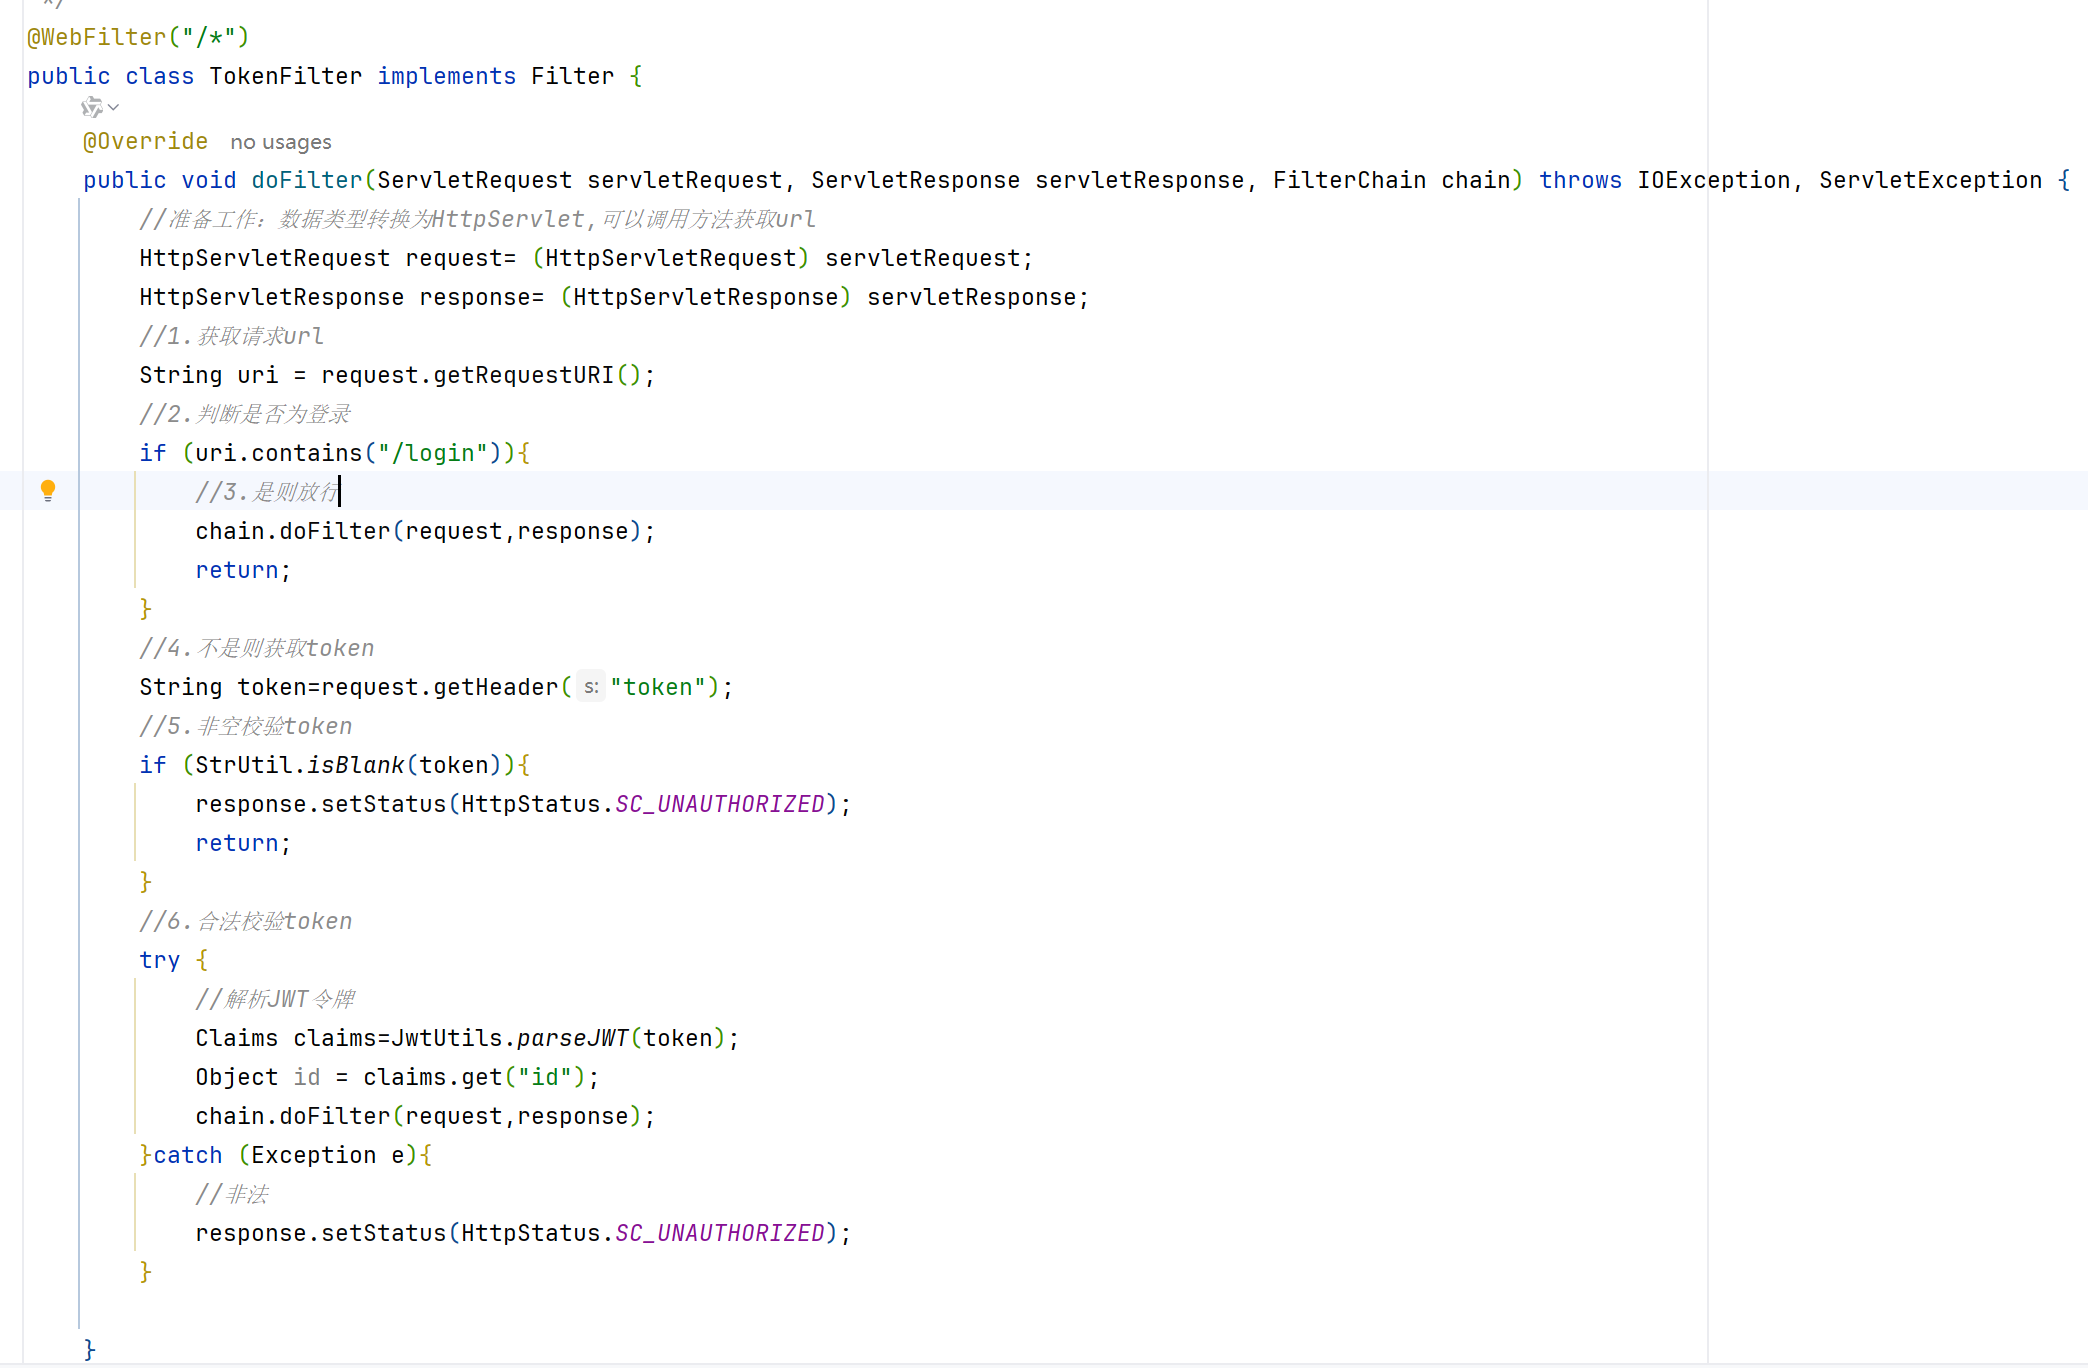The image size is (2088, 1368).
Task: Click the parseJWT method call
Action: tap(573, 1038)
